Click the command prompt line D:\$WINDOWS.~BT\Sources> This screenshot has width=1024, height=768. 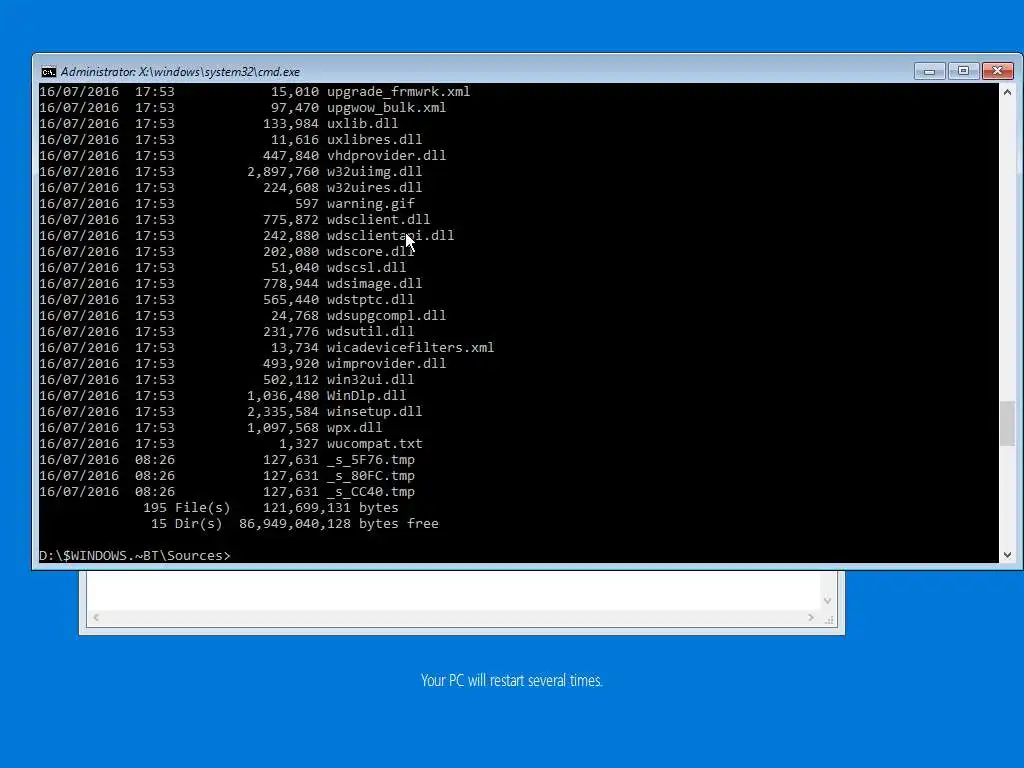[135, 555]
